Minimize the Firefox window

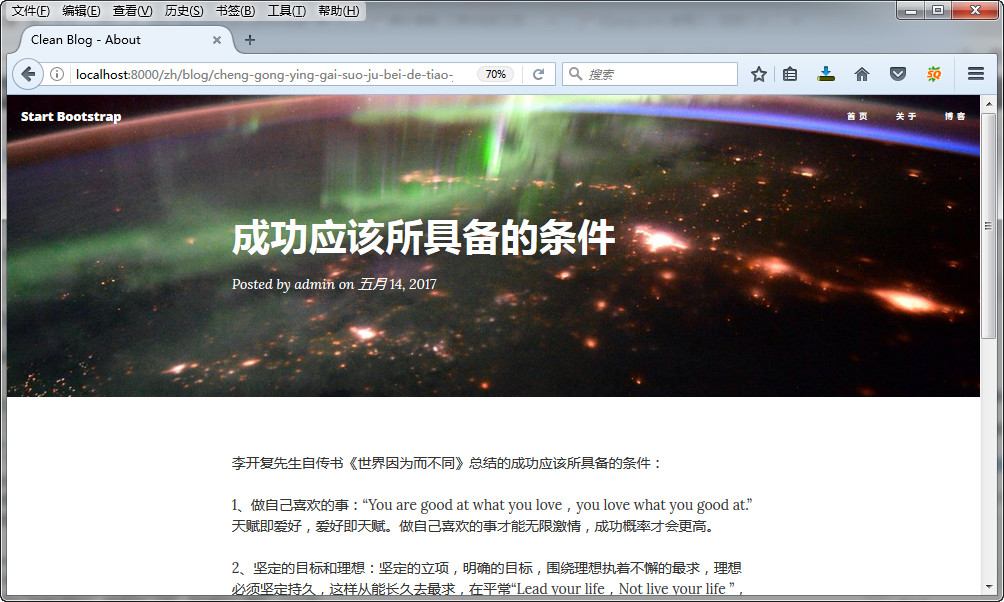[911, 10]
